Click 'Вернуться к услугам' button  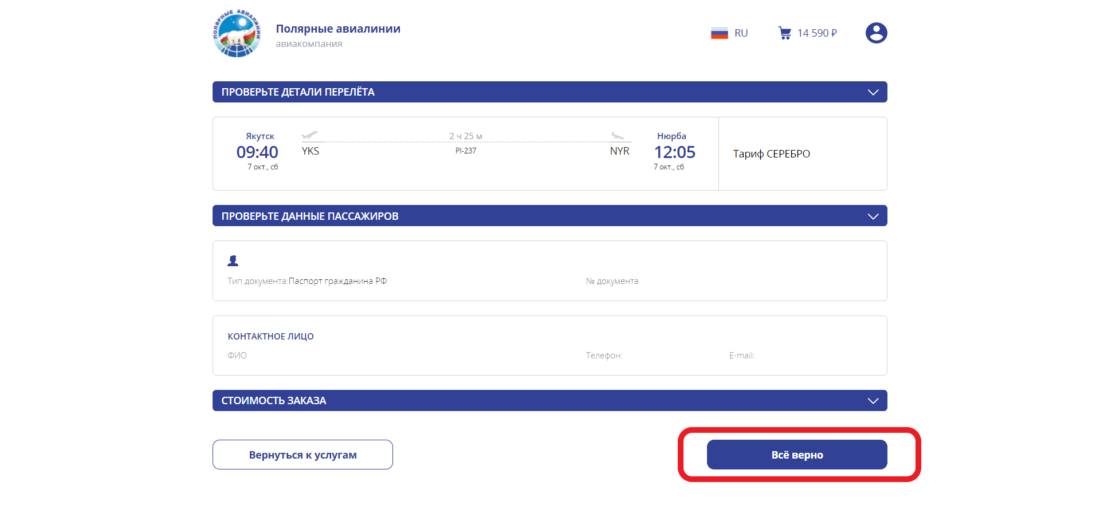(x=302, y=455)
